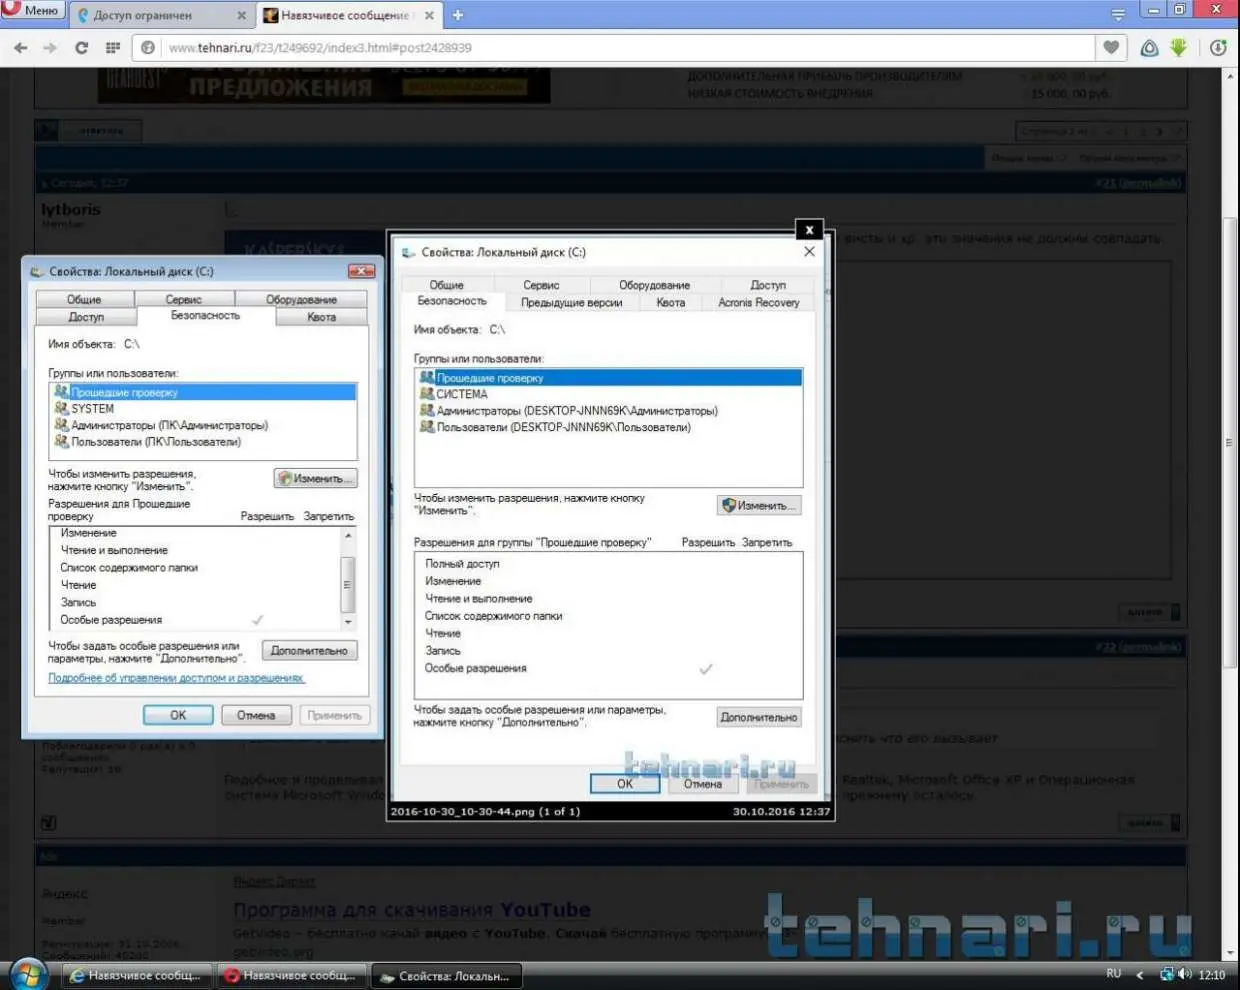
Task: Click Изменить... button in left properties window
Action: click(x=315, y=478)
